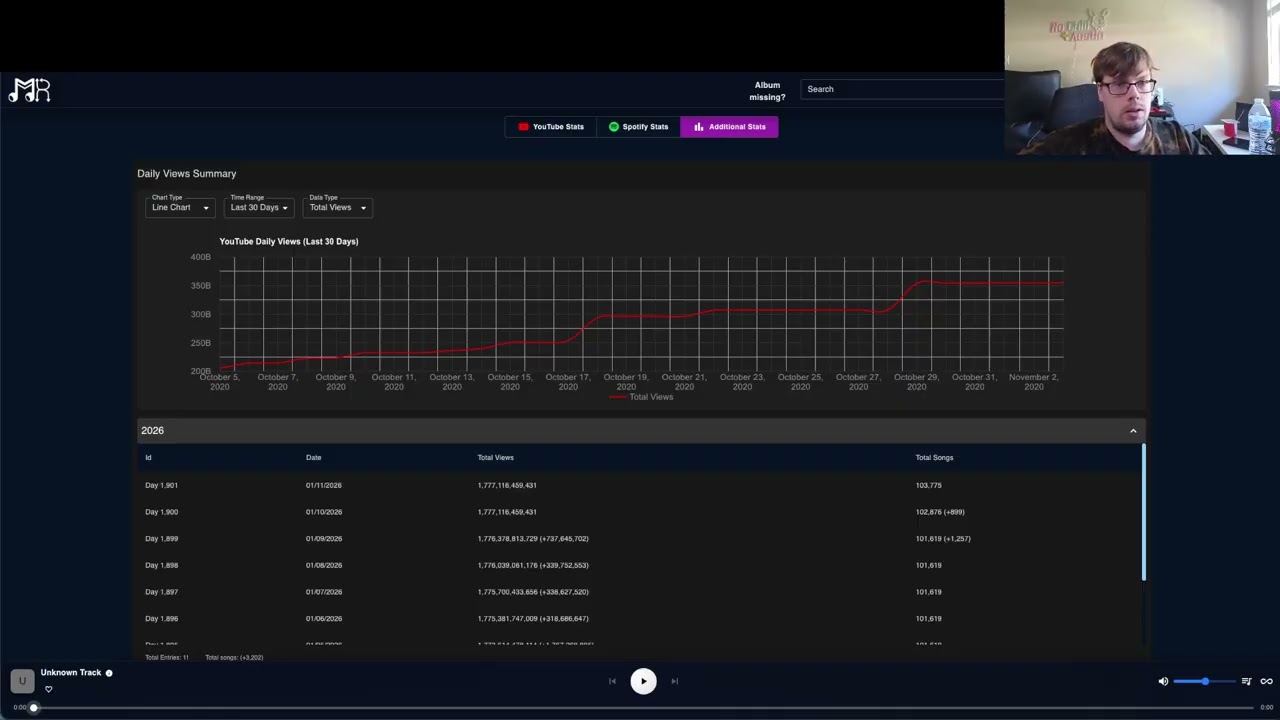Sort by Total Songs column header
The height and width of the screenshot is (720, 1280).
point(934,458)
